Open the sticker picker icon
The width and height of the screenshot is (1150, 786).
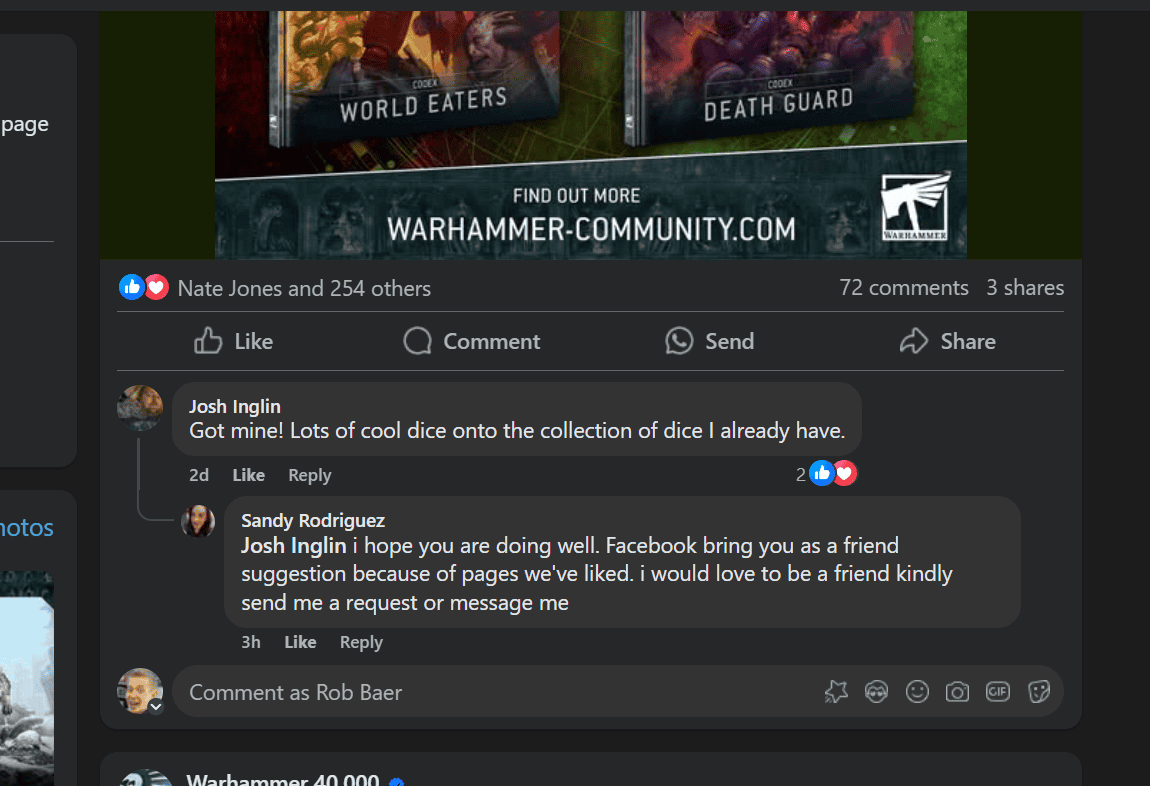(x=1039, y=691)
